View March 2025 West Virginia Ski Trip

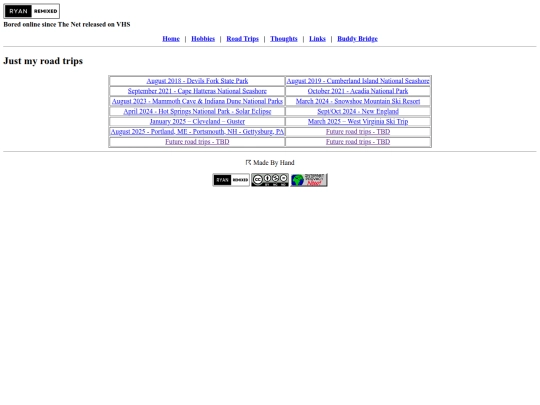click(358, 122)
